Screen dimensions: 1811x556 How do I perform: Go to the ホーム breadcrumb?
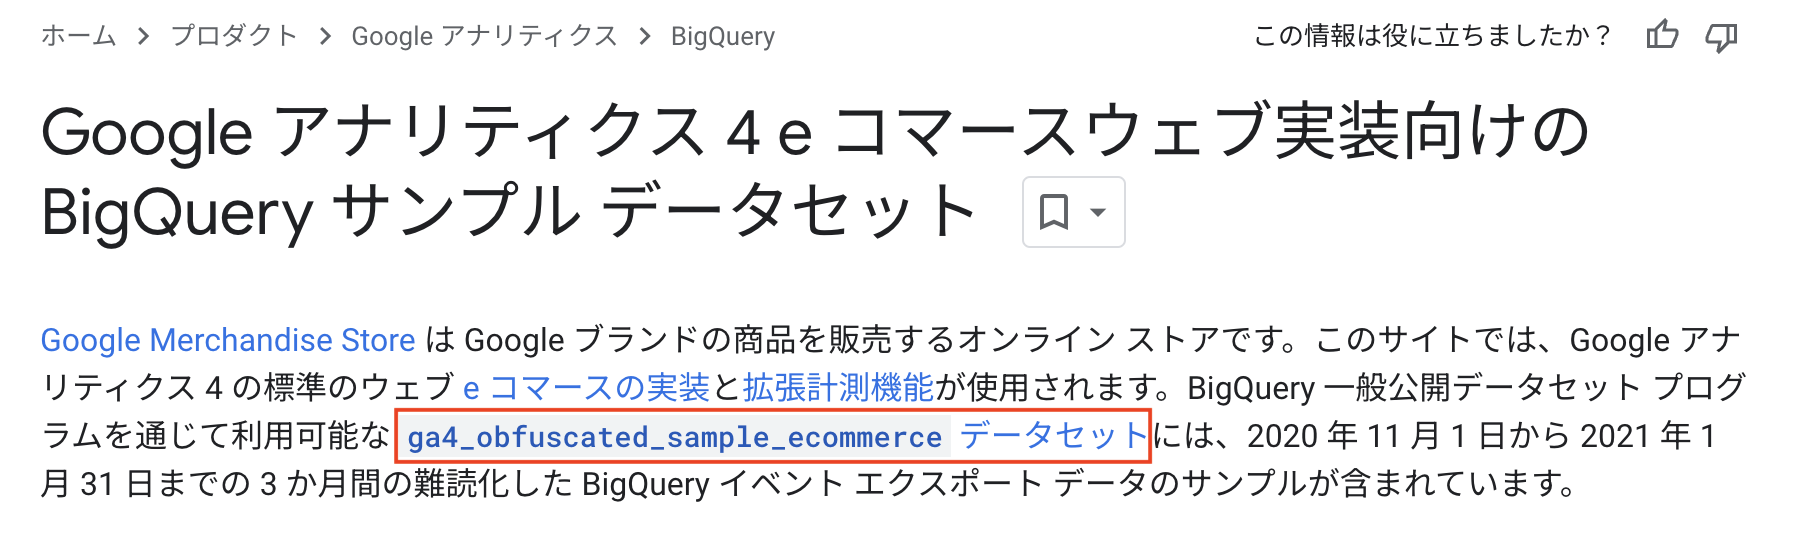(x=78, y=36)
